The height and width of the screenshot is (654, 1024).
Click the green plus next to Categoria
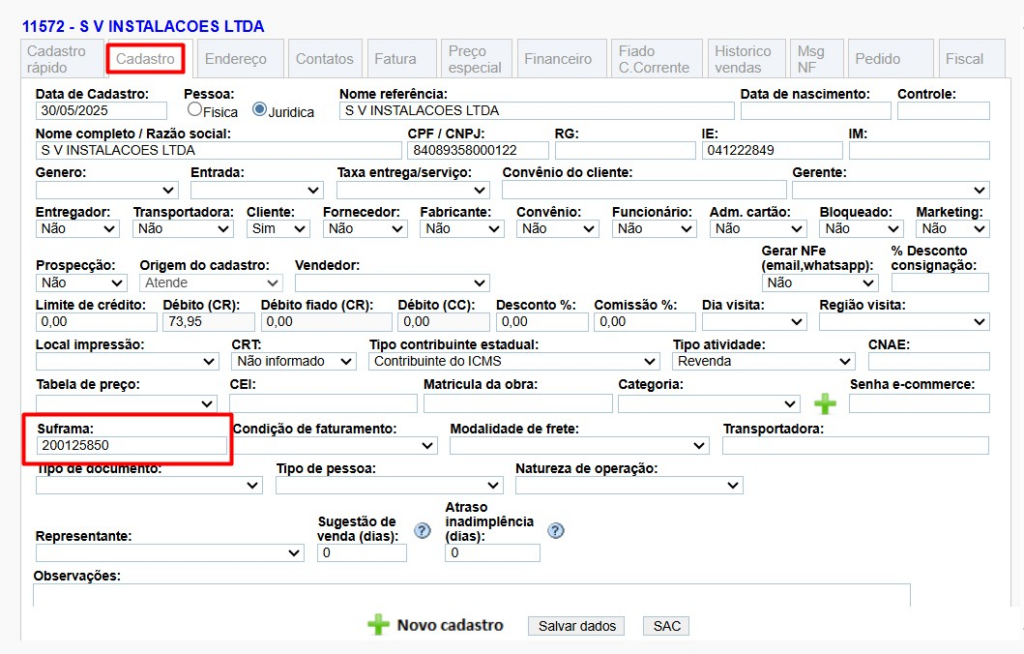click(826, 403)
